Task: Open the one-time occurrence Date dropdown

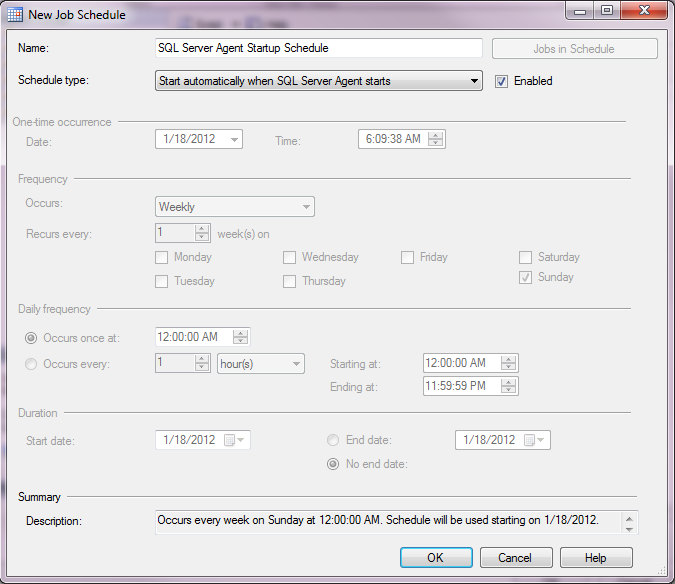Action: click(235, 139)
